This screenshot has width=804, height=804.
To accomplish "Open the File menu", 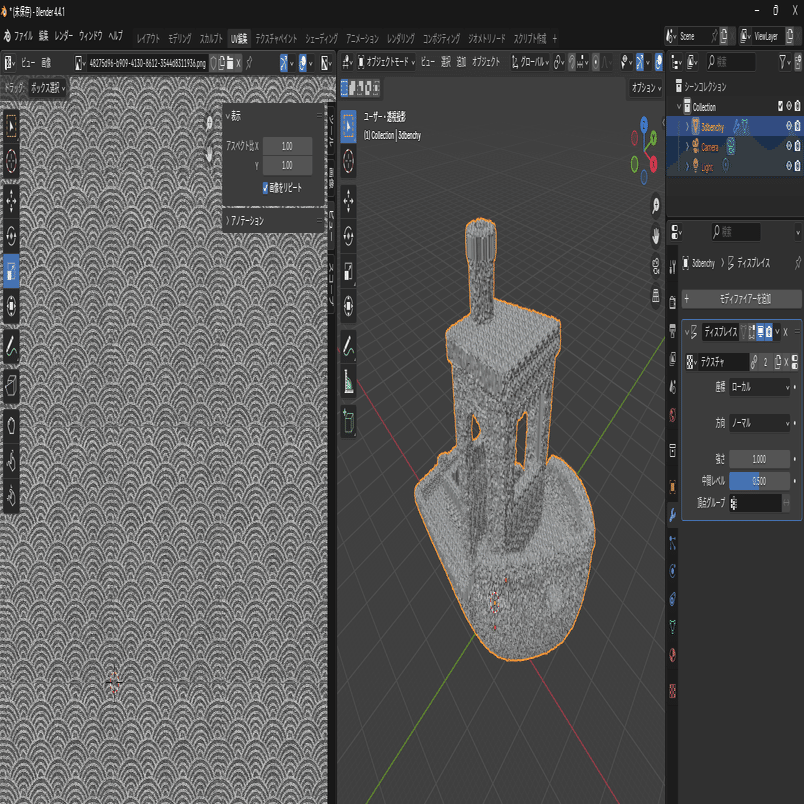I will pos(23,36).
